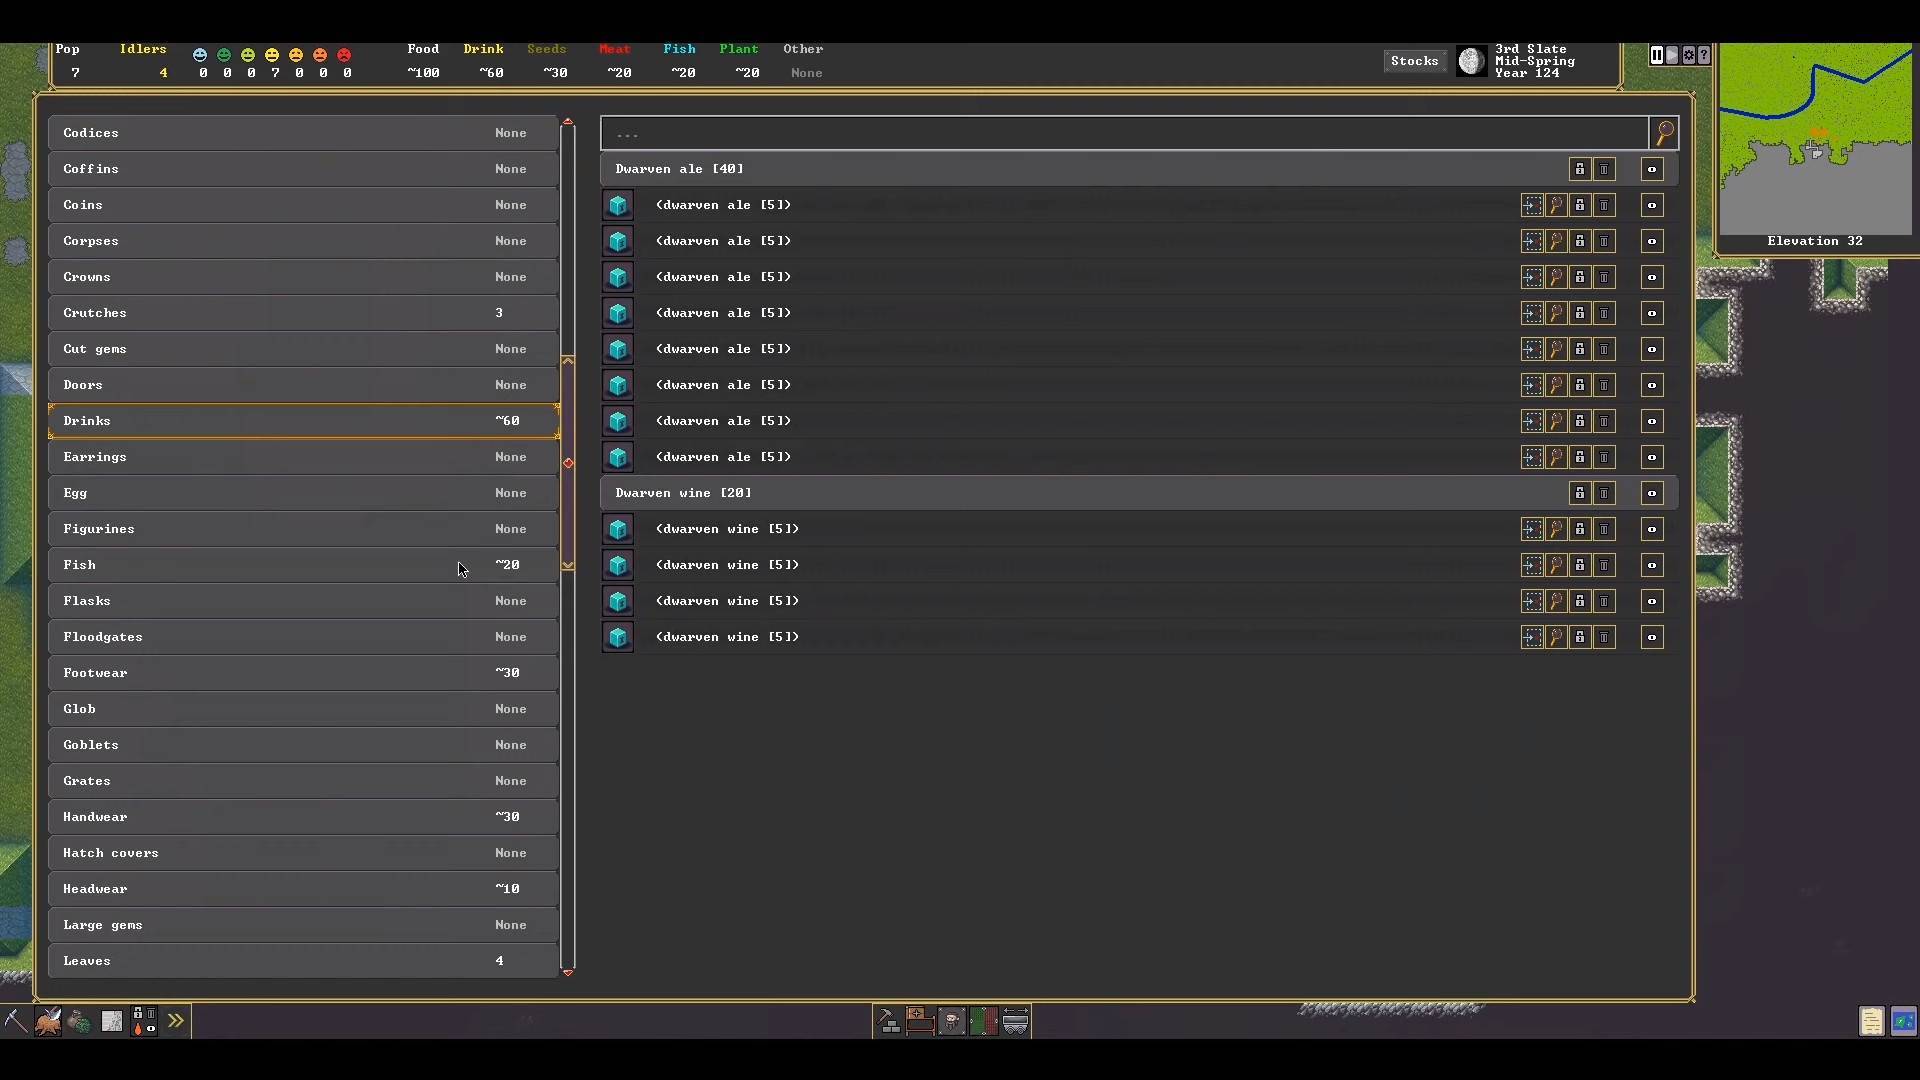Click the magnifier search icon in search bar

click(x=1665, y=133)
